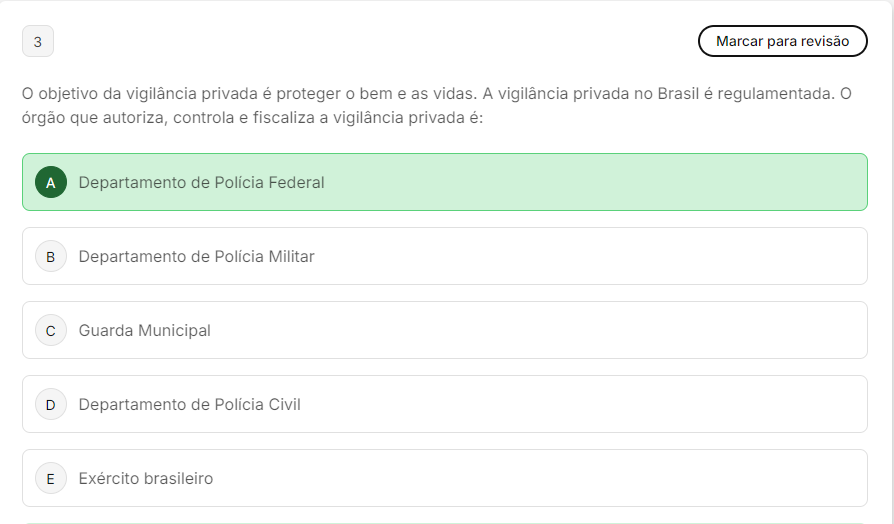Viewport: 894px width, 524px height.
Task: Choose the Departamento de Polícia Militar text
Action: point(196,256)
